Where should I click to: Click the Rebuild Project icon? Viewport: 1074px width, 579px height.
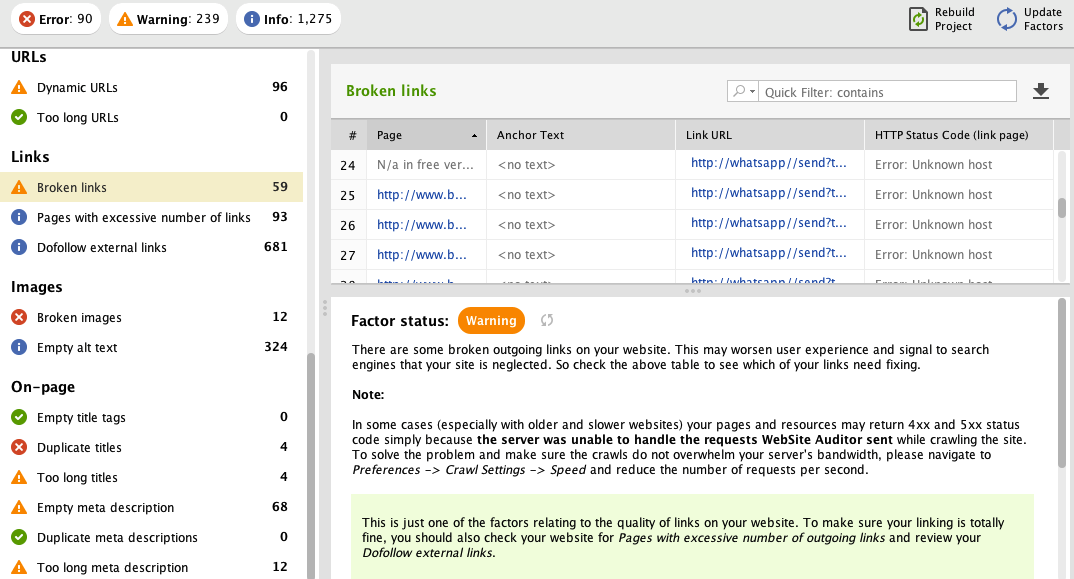point(918,19)
